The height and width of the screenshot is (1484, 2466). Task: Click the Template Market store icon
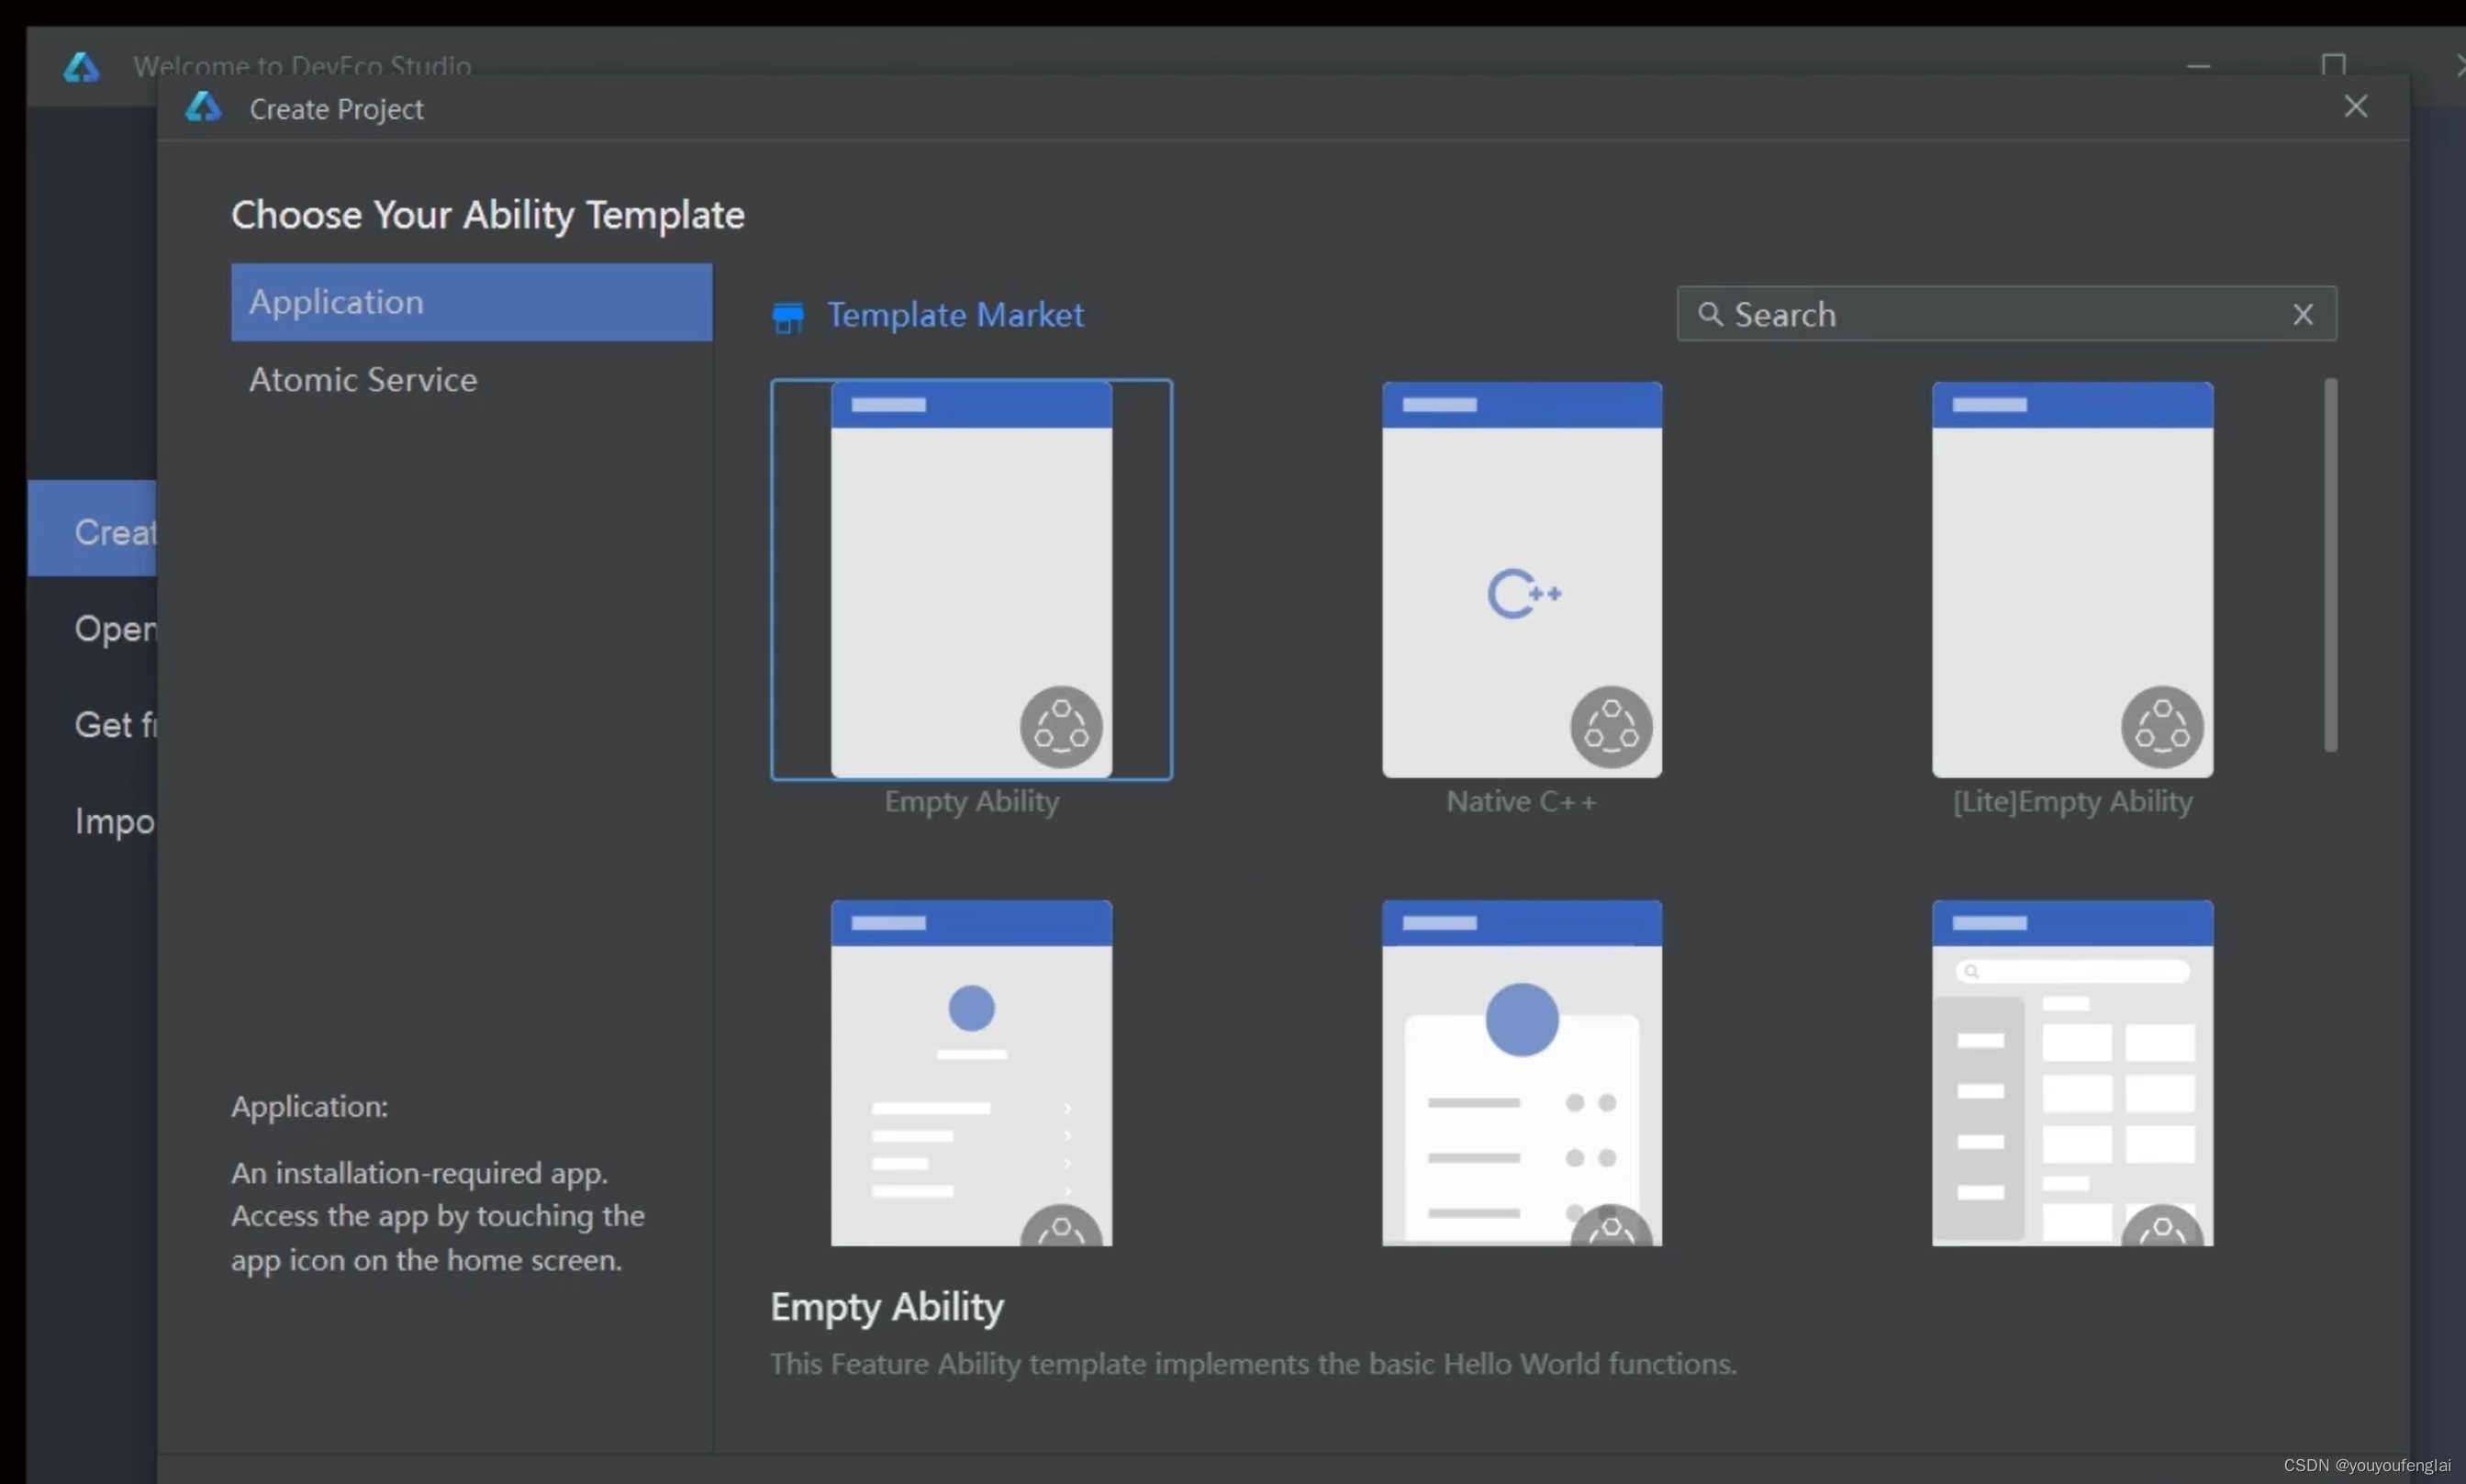point(788,318)
